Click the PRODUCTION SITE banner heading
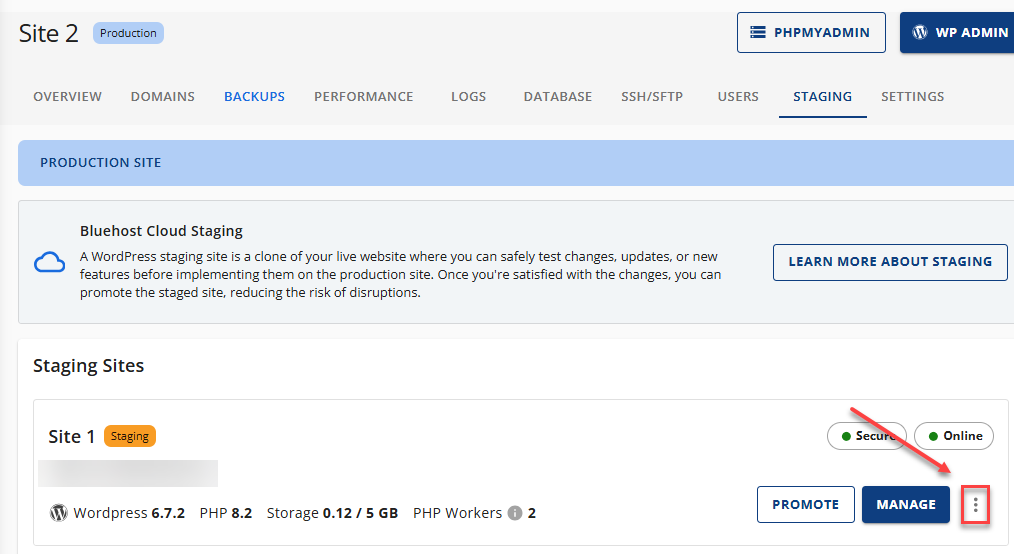This screenshot has height=554, width=1014. [x=100, y=163]
